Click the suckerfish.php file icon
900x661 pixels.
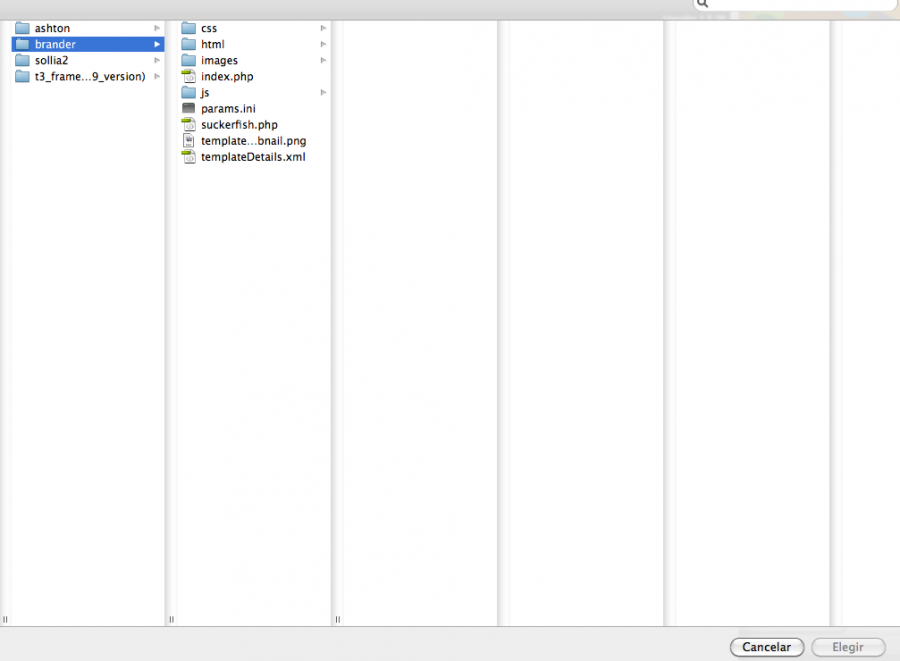[x=189, y=125]
